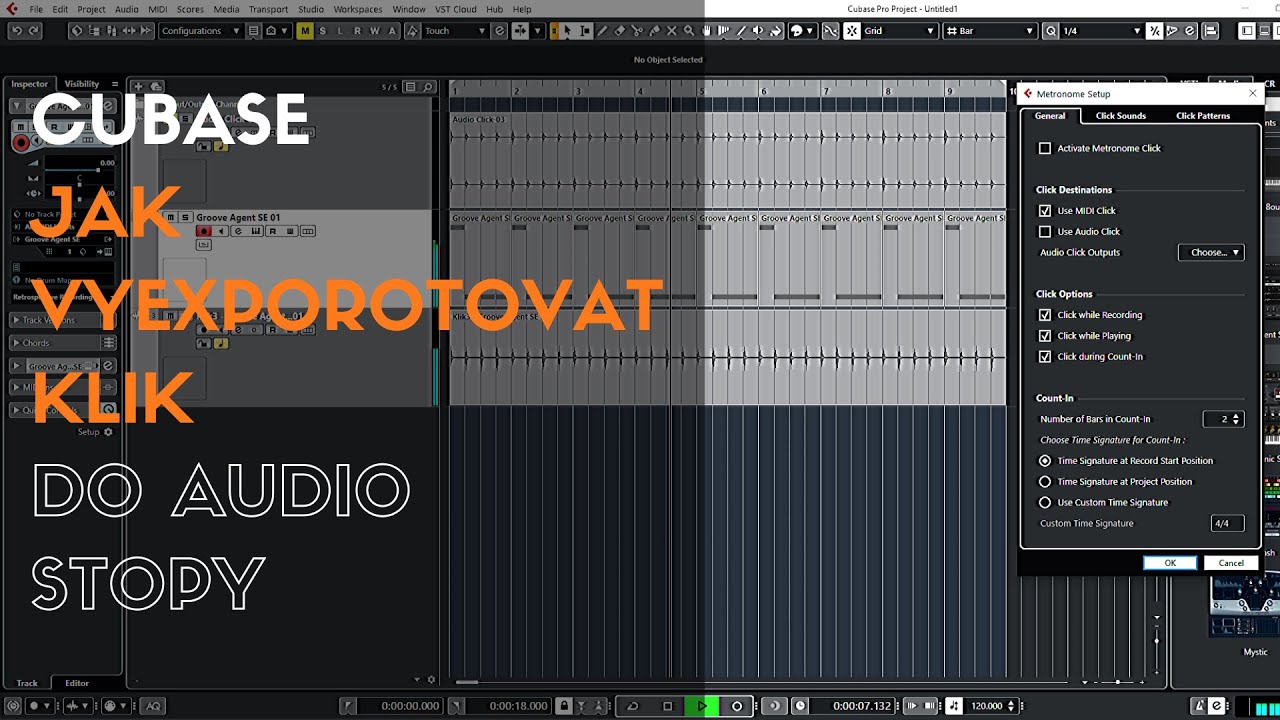Select the Glue tool
This screenshot has height=720, width=1280.
coord(654,31)
